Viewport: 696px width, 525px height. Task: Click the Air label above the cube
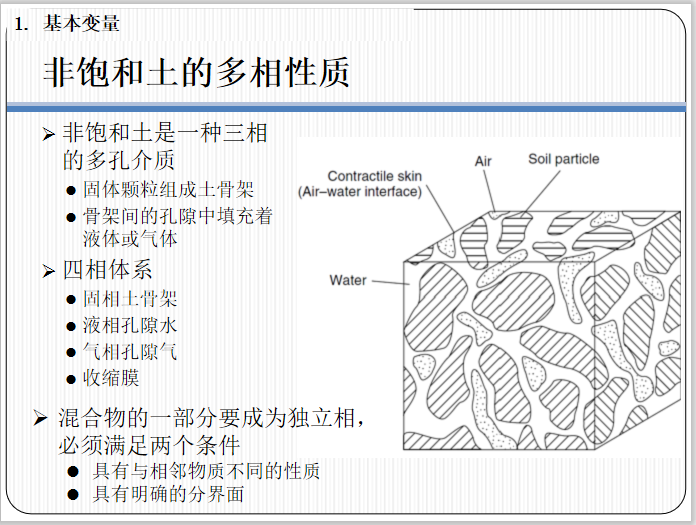coord(484,161)
